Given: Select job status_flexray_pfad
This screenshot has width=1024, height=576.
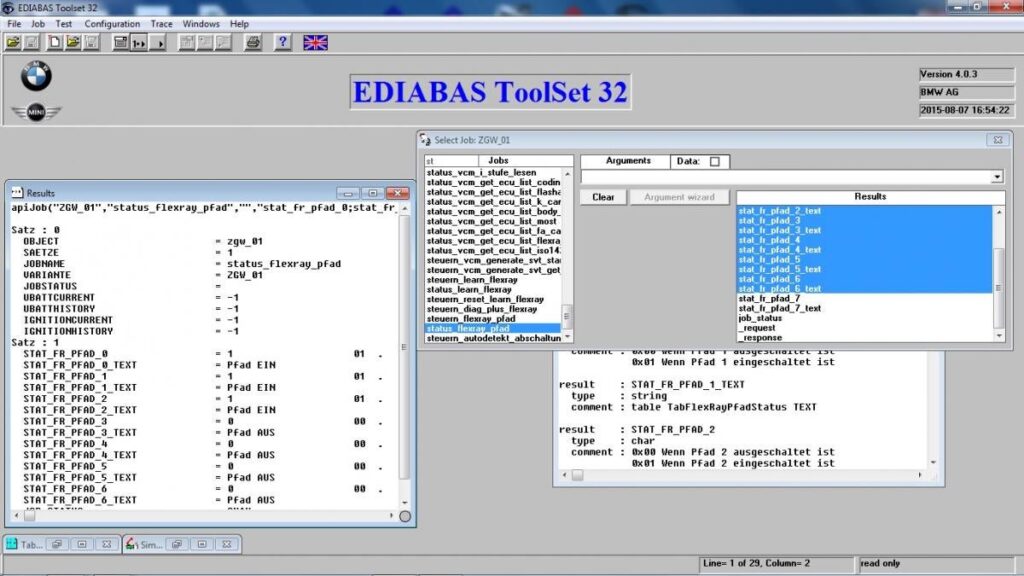Looking at the screenshot, I should [492, 328].
